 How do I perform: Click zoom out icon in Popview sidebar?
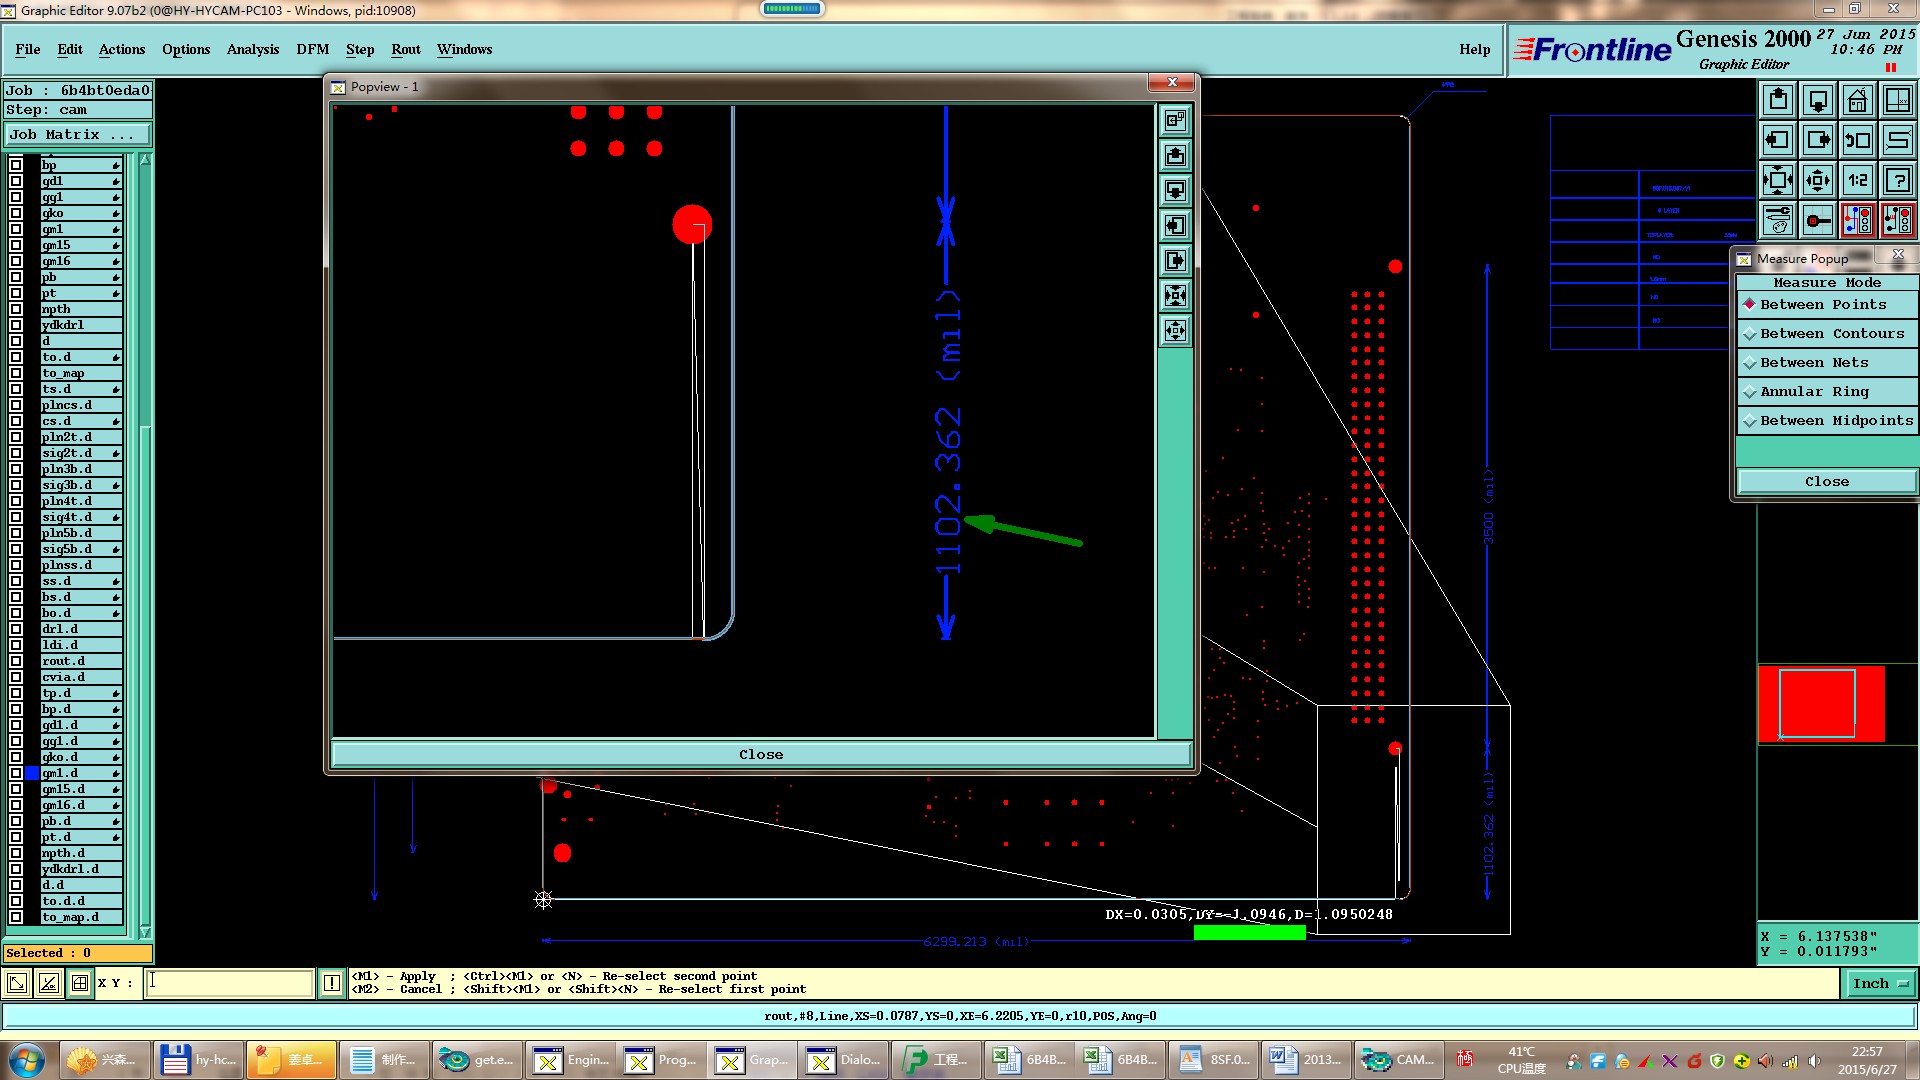tap(1176, 331)
